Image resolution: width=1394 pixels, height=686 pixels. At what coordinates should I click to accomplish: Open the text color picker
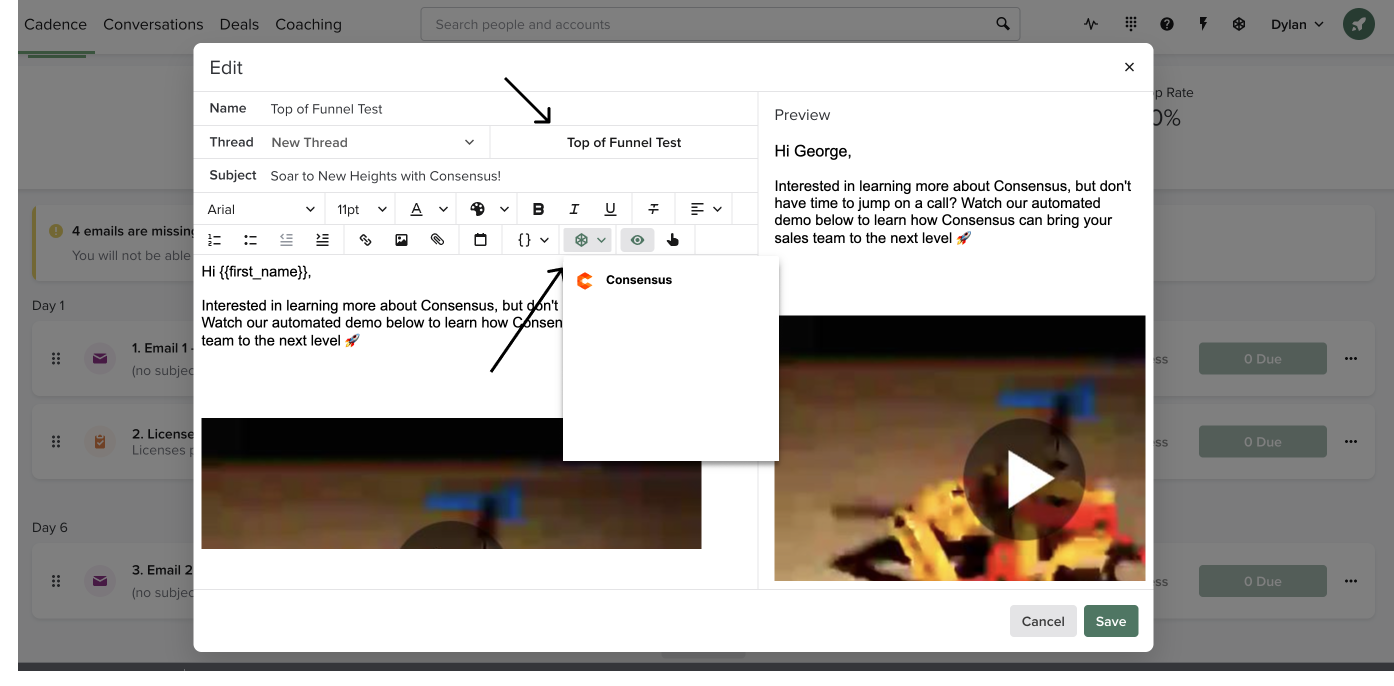click(428, 209)
